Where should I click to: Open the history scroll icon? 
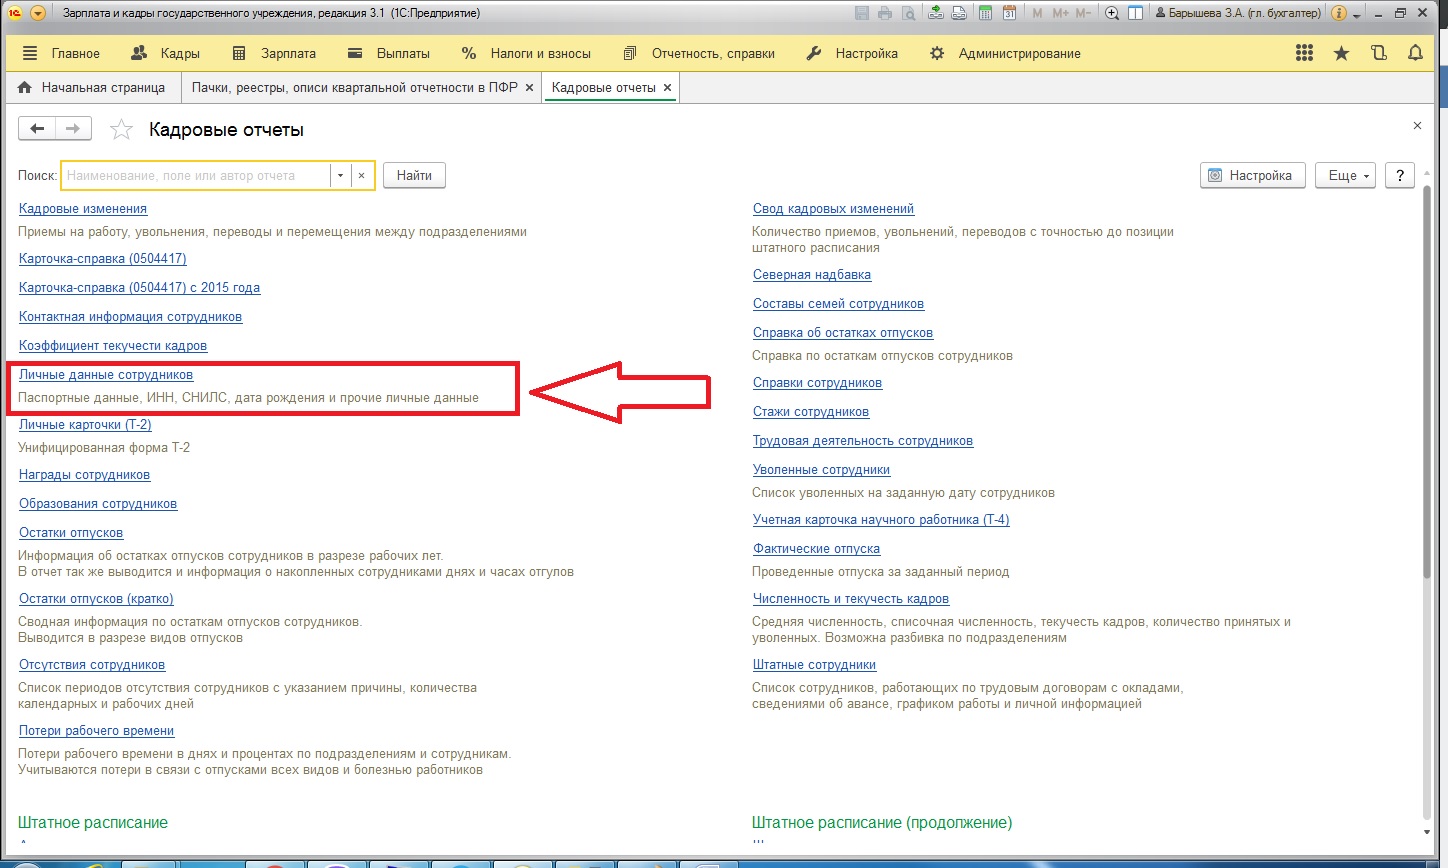click(x=1379, y=54)
